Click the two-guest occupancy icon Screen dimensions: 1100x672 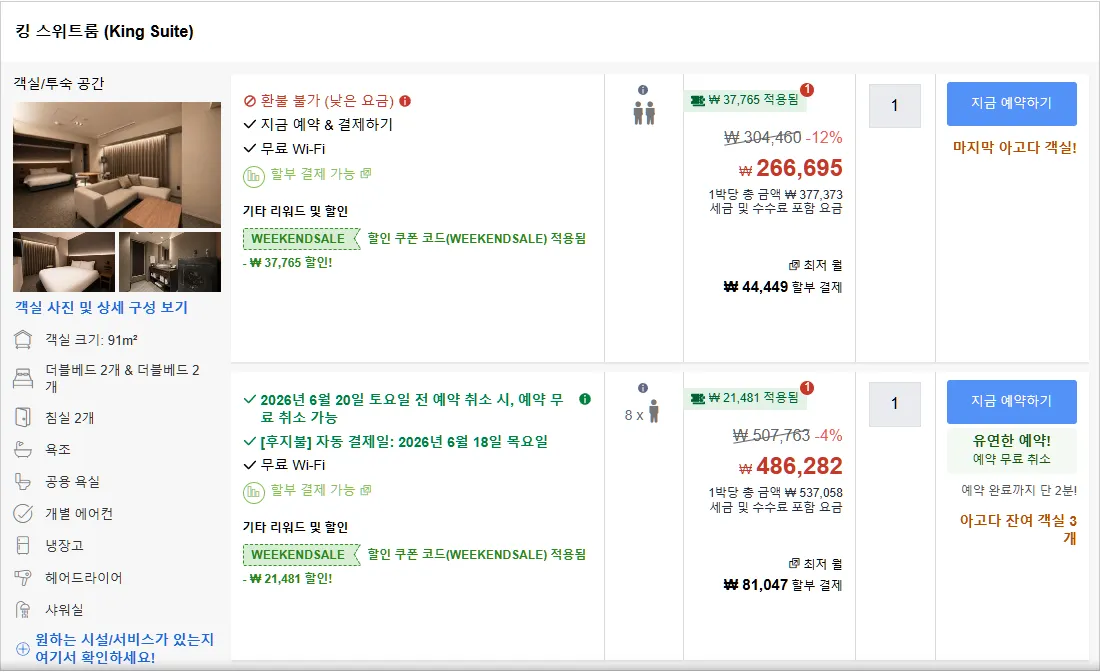point(644,113)
